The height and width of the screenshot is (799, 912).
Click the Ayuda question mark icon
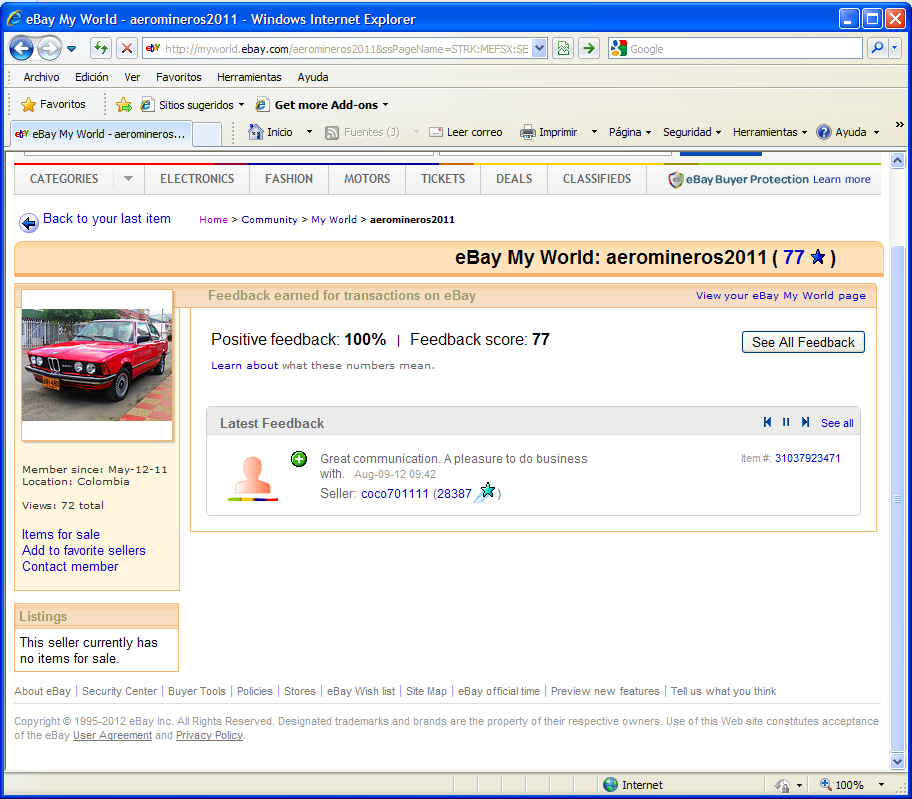tap(824, 132)
